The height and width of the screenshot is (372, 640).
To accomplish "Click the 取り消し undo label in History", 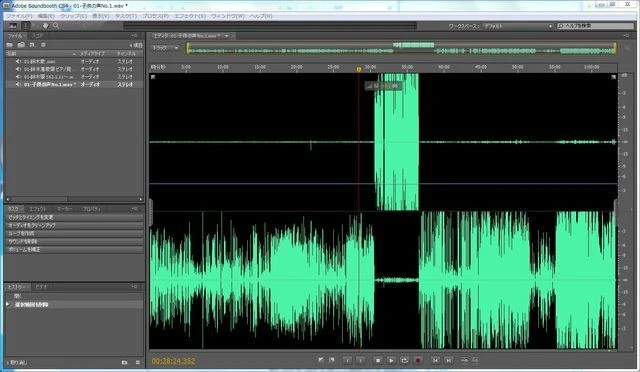I will [x=18, y=363].
